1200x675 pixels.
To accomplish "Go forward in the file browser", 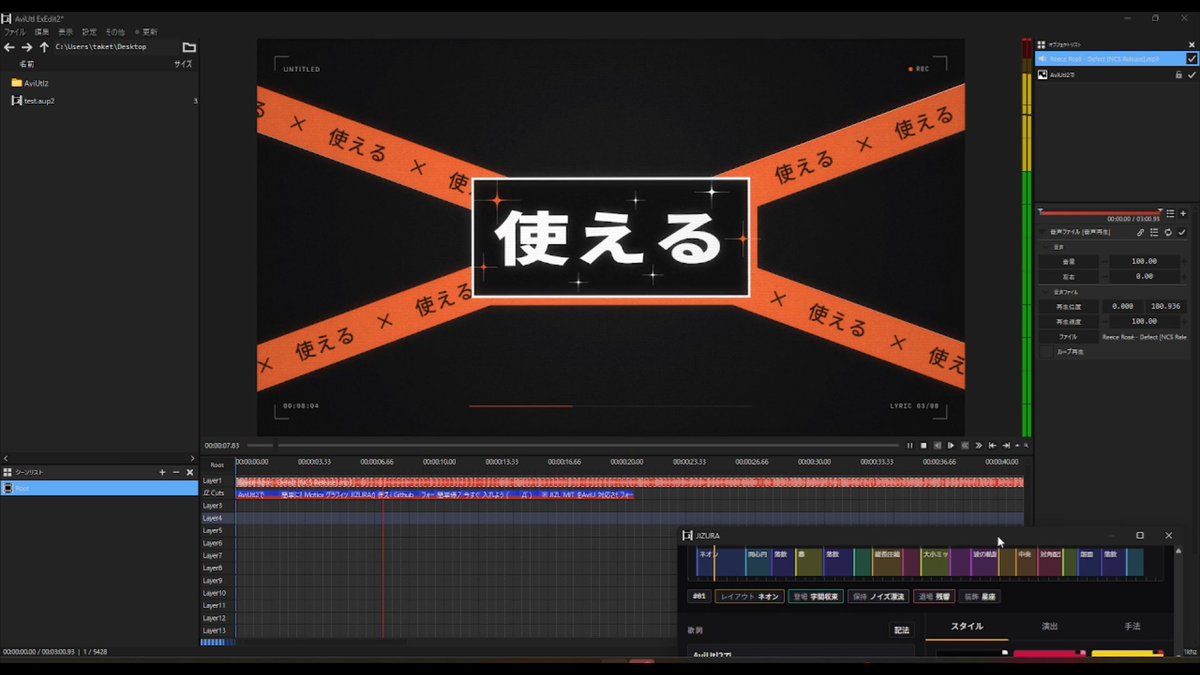I will (x=27, y=47).
